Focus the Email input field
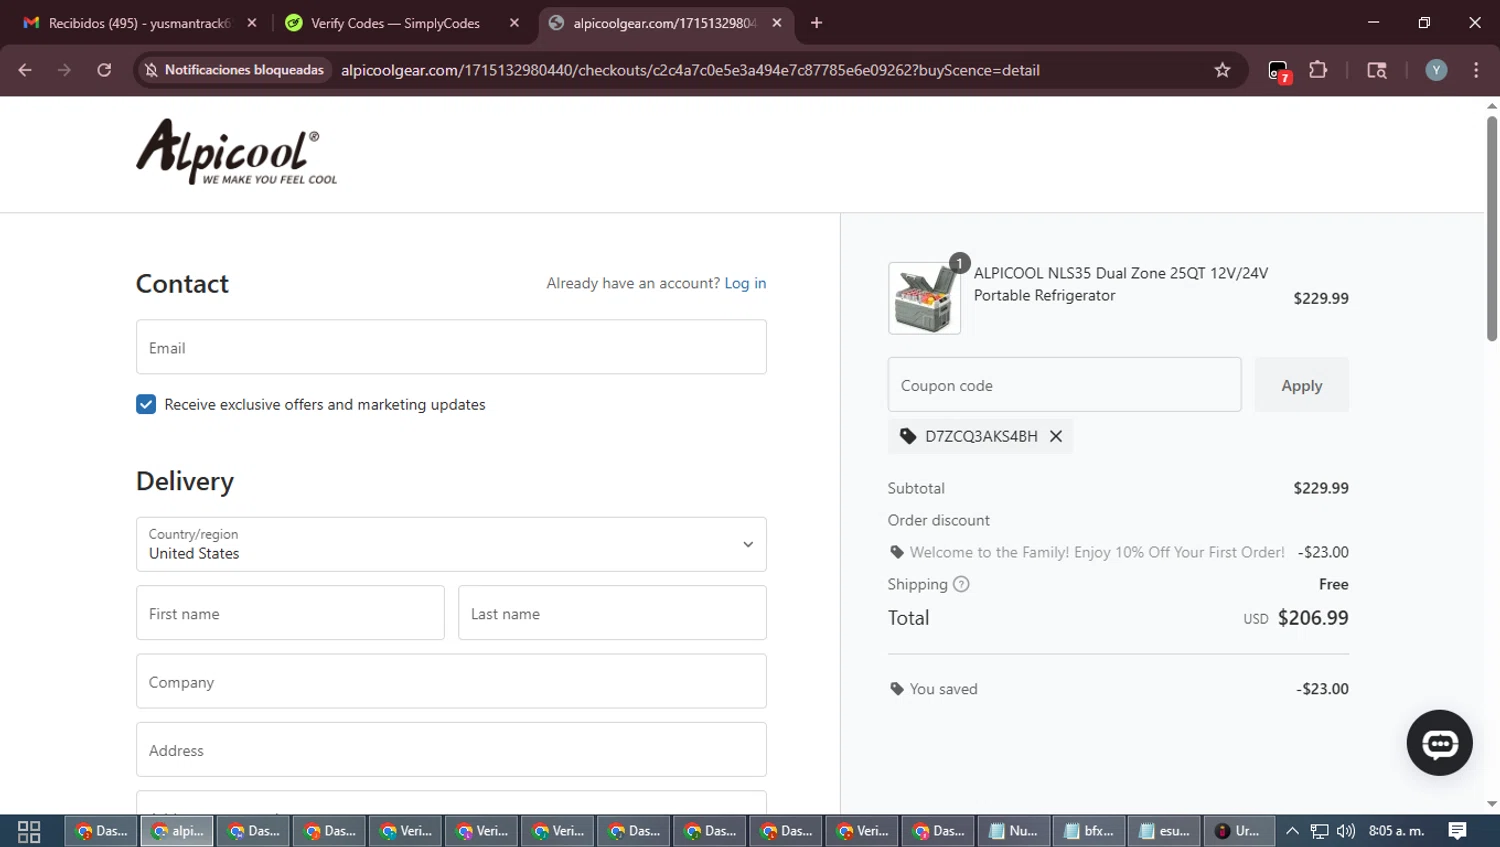1500x847 pixels. pyautogui.click(x=451, y=347)
